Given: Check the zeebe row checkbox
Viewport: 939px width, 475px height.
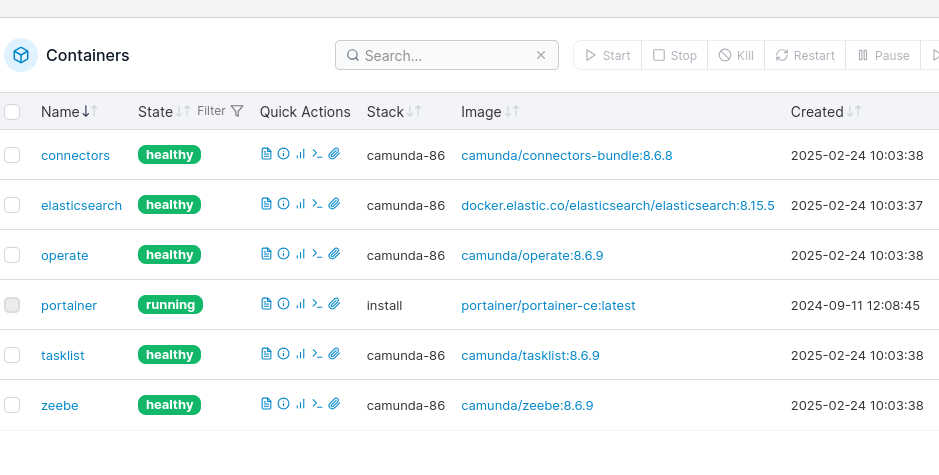Looking at the screenshot, I should [x=12, y=405].
